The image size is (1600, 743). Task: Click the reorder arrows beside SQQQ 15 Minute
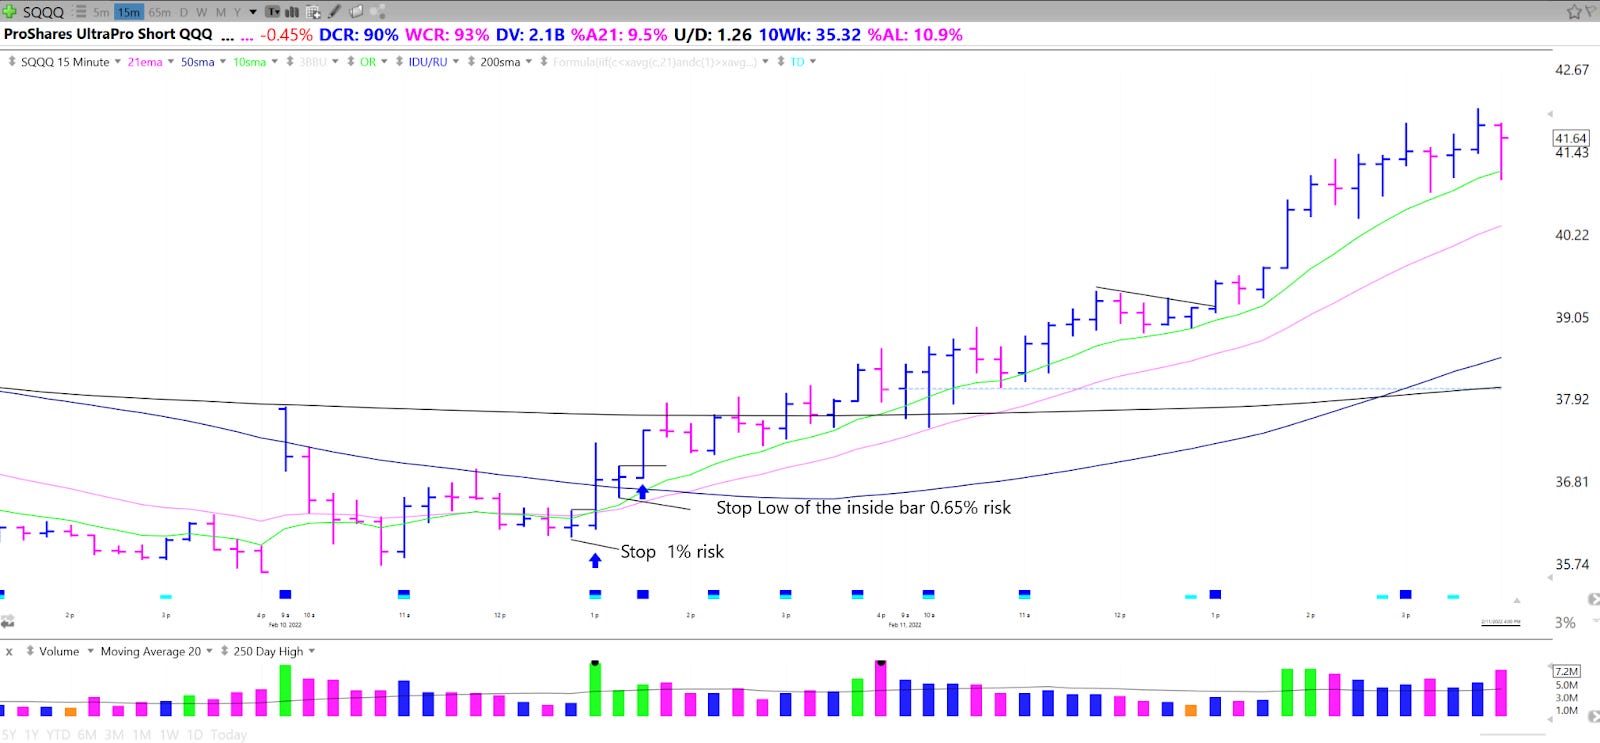(12, 62)
